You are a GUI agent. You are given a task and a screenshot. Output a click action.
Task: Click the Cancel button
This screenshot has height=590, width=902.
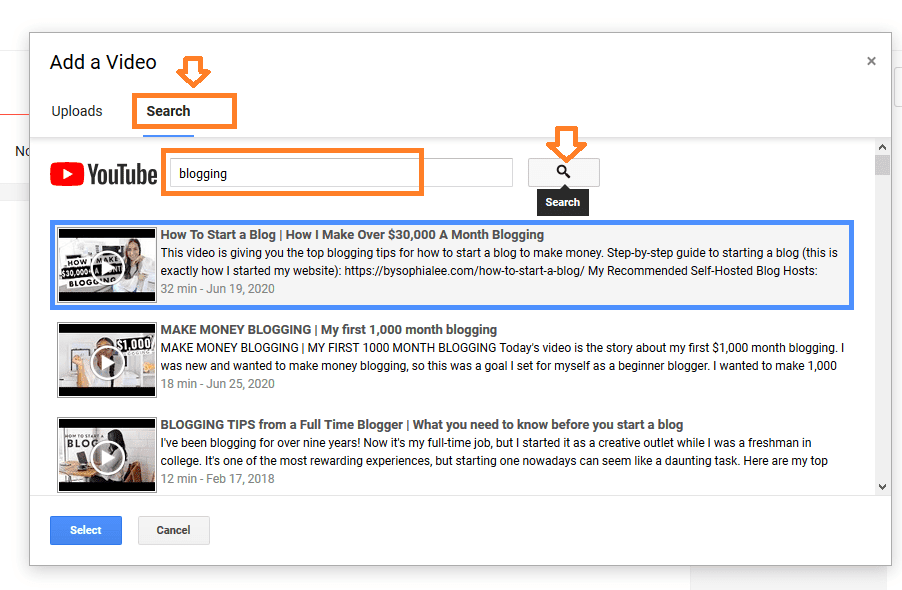[173, 530]
